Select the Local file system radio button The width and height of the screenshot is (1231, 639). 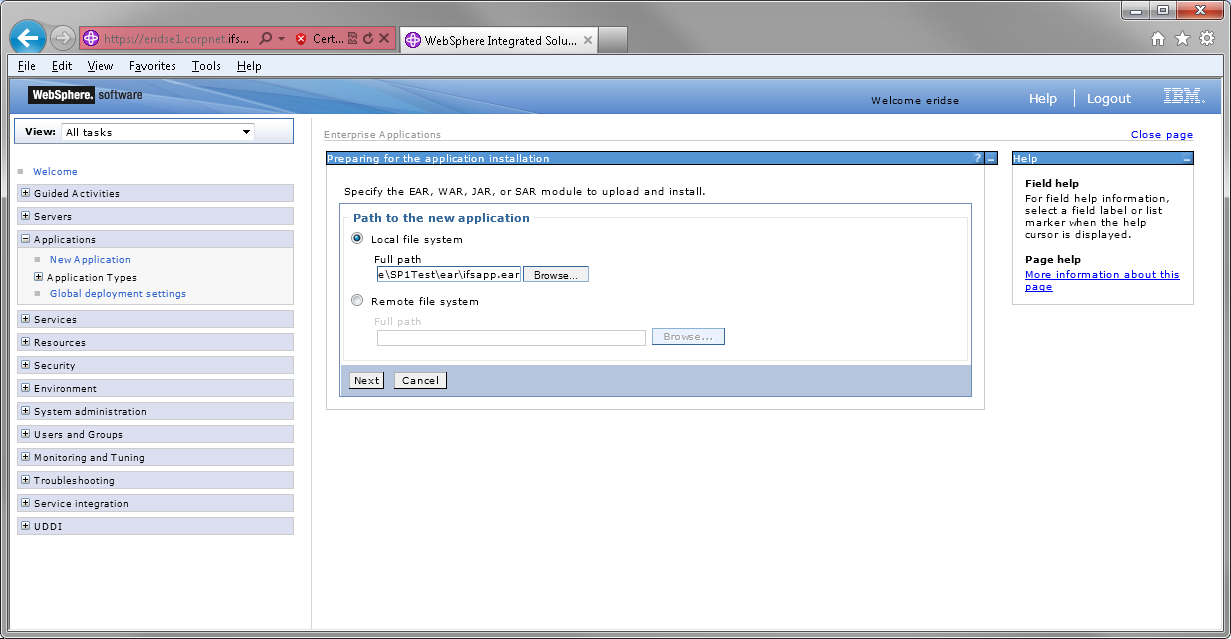(357, 238)
